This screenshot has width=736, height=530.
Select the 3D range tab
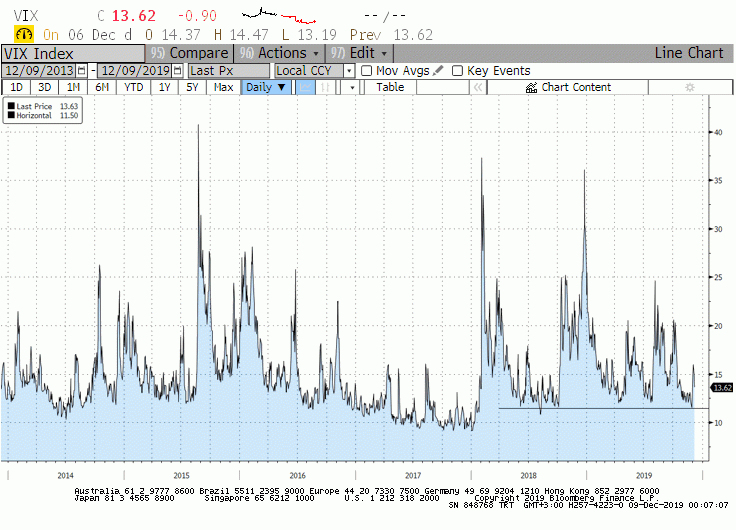(45, 87)
